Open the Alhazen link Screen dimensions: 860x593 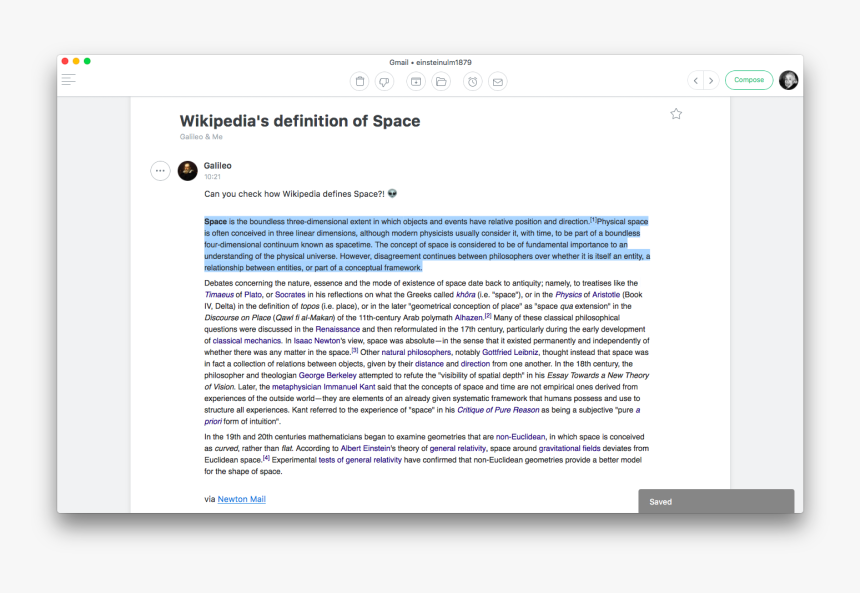pyautogui.click(x=469, y=318)
